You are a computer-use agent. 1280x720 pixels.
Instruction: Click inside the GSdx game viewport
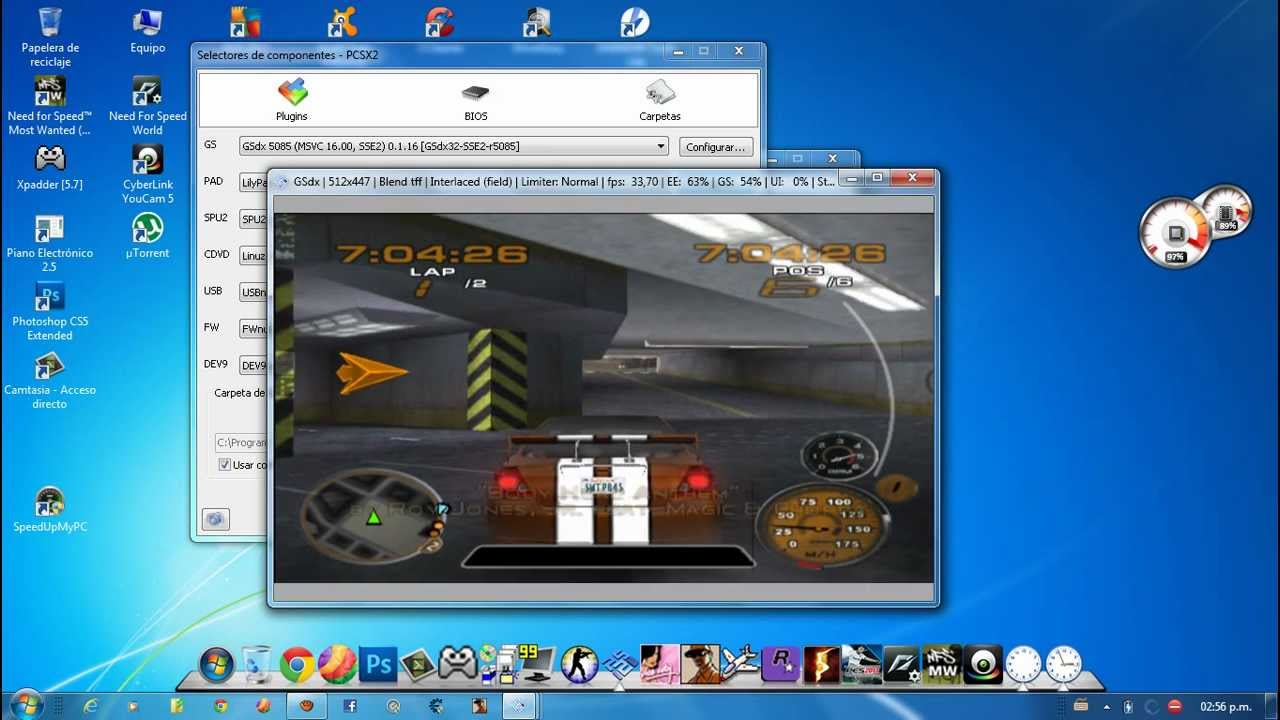[x=604, y=397]
